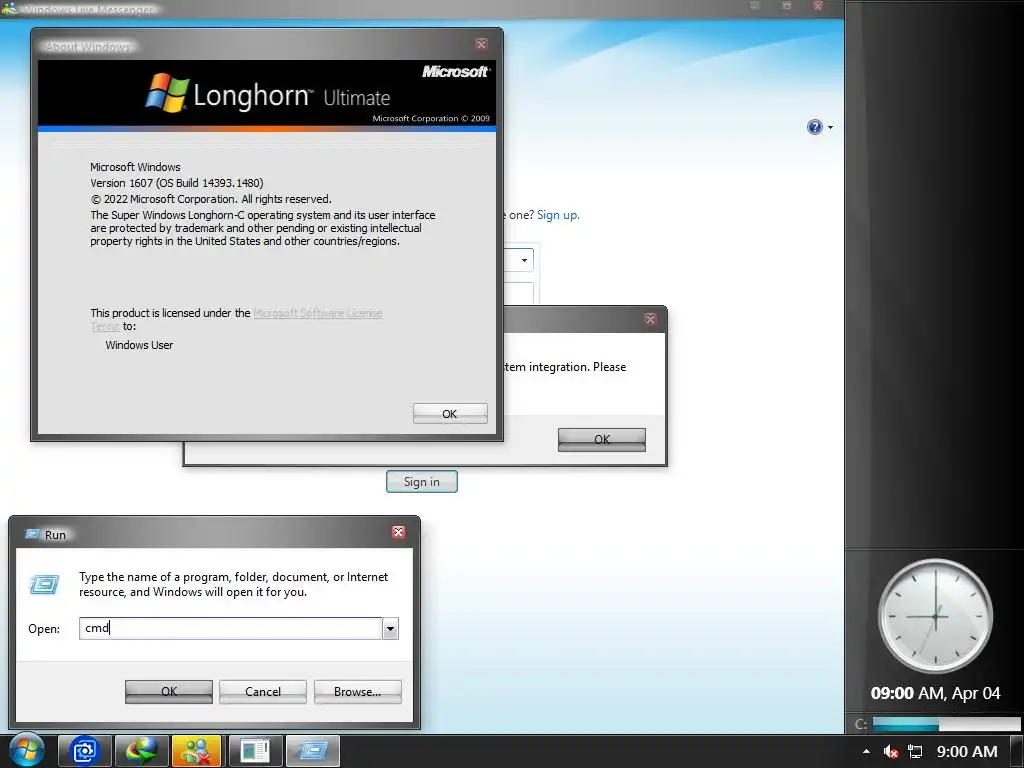
Task: Close the Run dialog with red X
Action: (x=398, y=532)
